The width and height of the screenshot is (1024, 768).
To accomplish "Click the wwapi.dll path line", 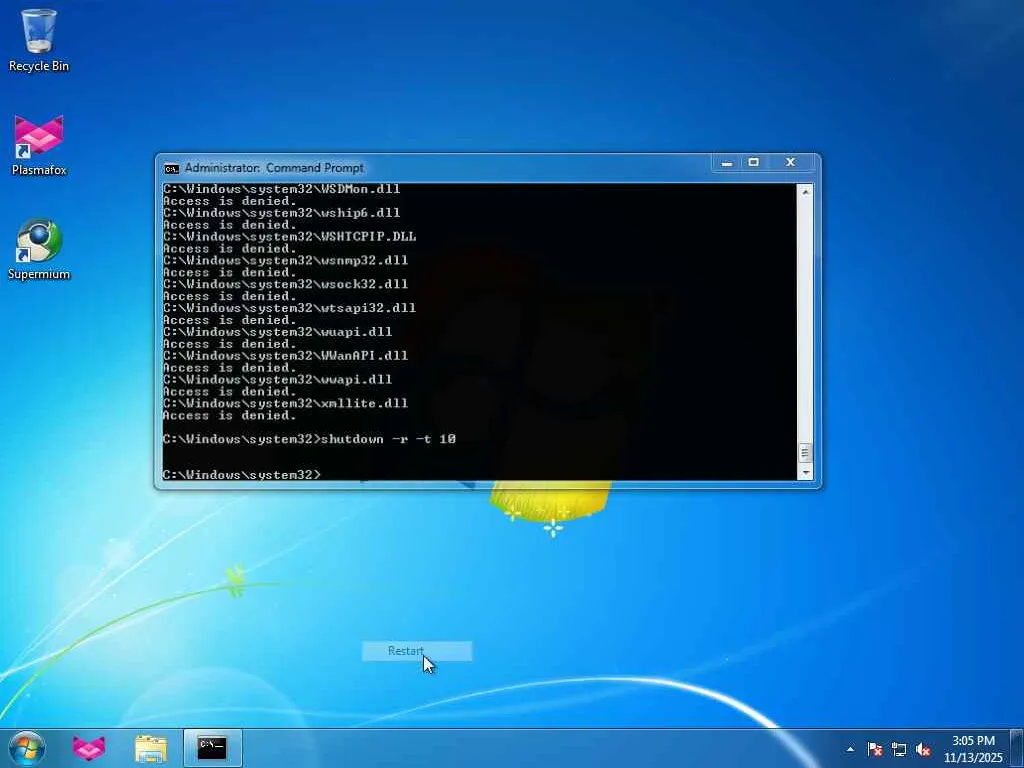I will pyautogui.click(x=278, y=379).
